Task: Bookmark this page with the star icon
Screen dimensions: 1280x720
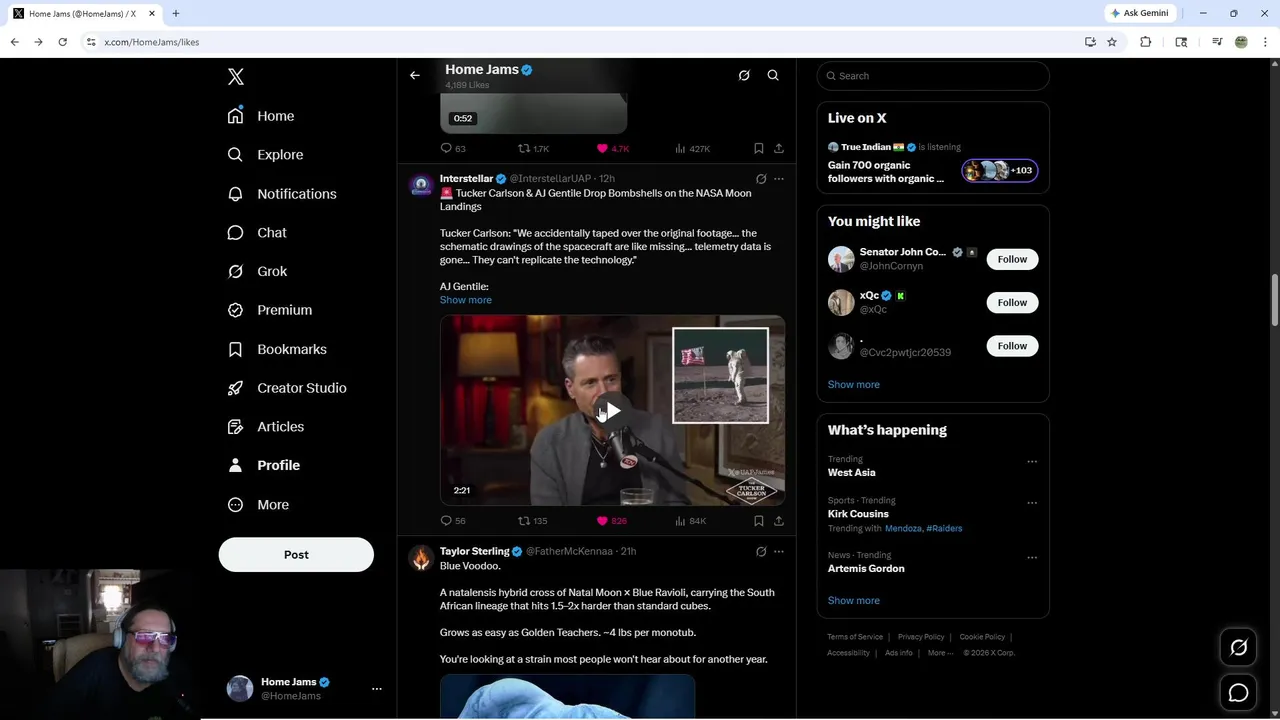Action: (x=1112, y=42)
